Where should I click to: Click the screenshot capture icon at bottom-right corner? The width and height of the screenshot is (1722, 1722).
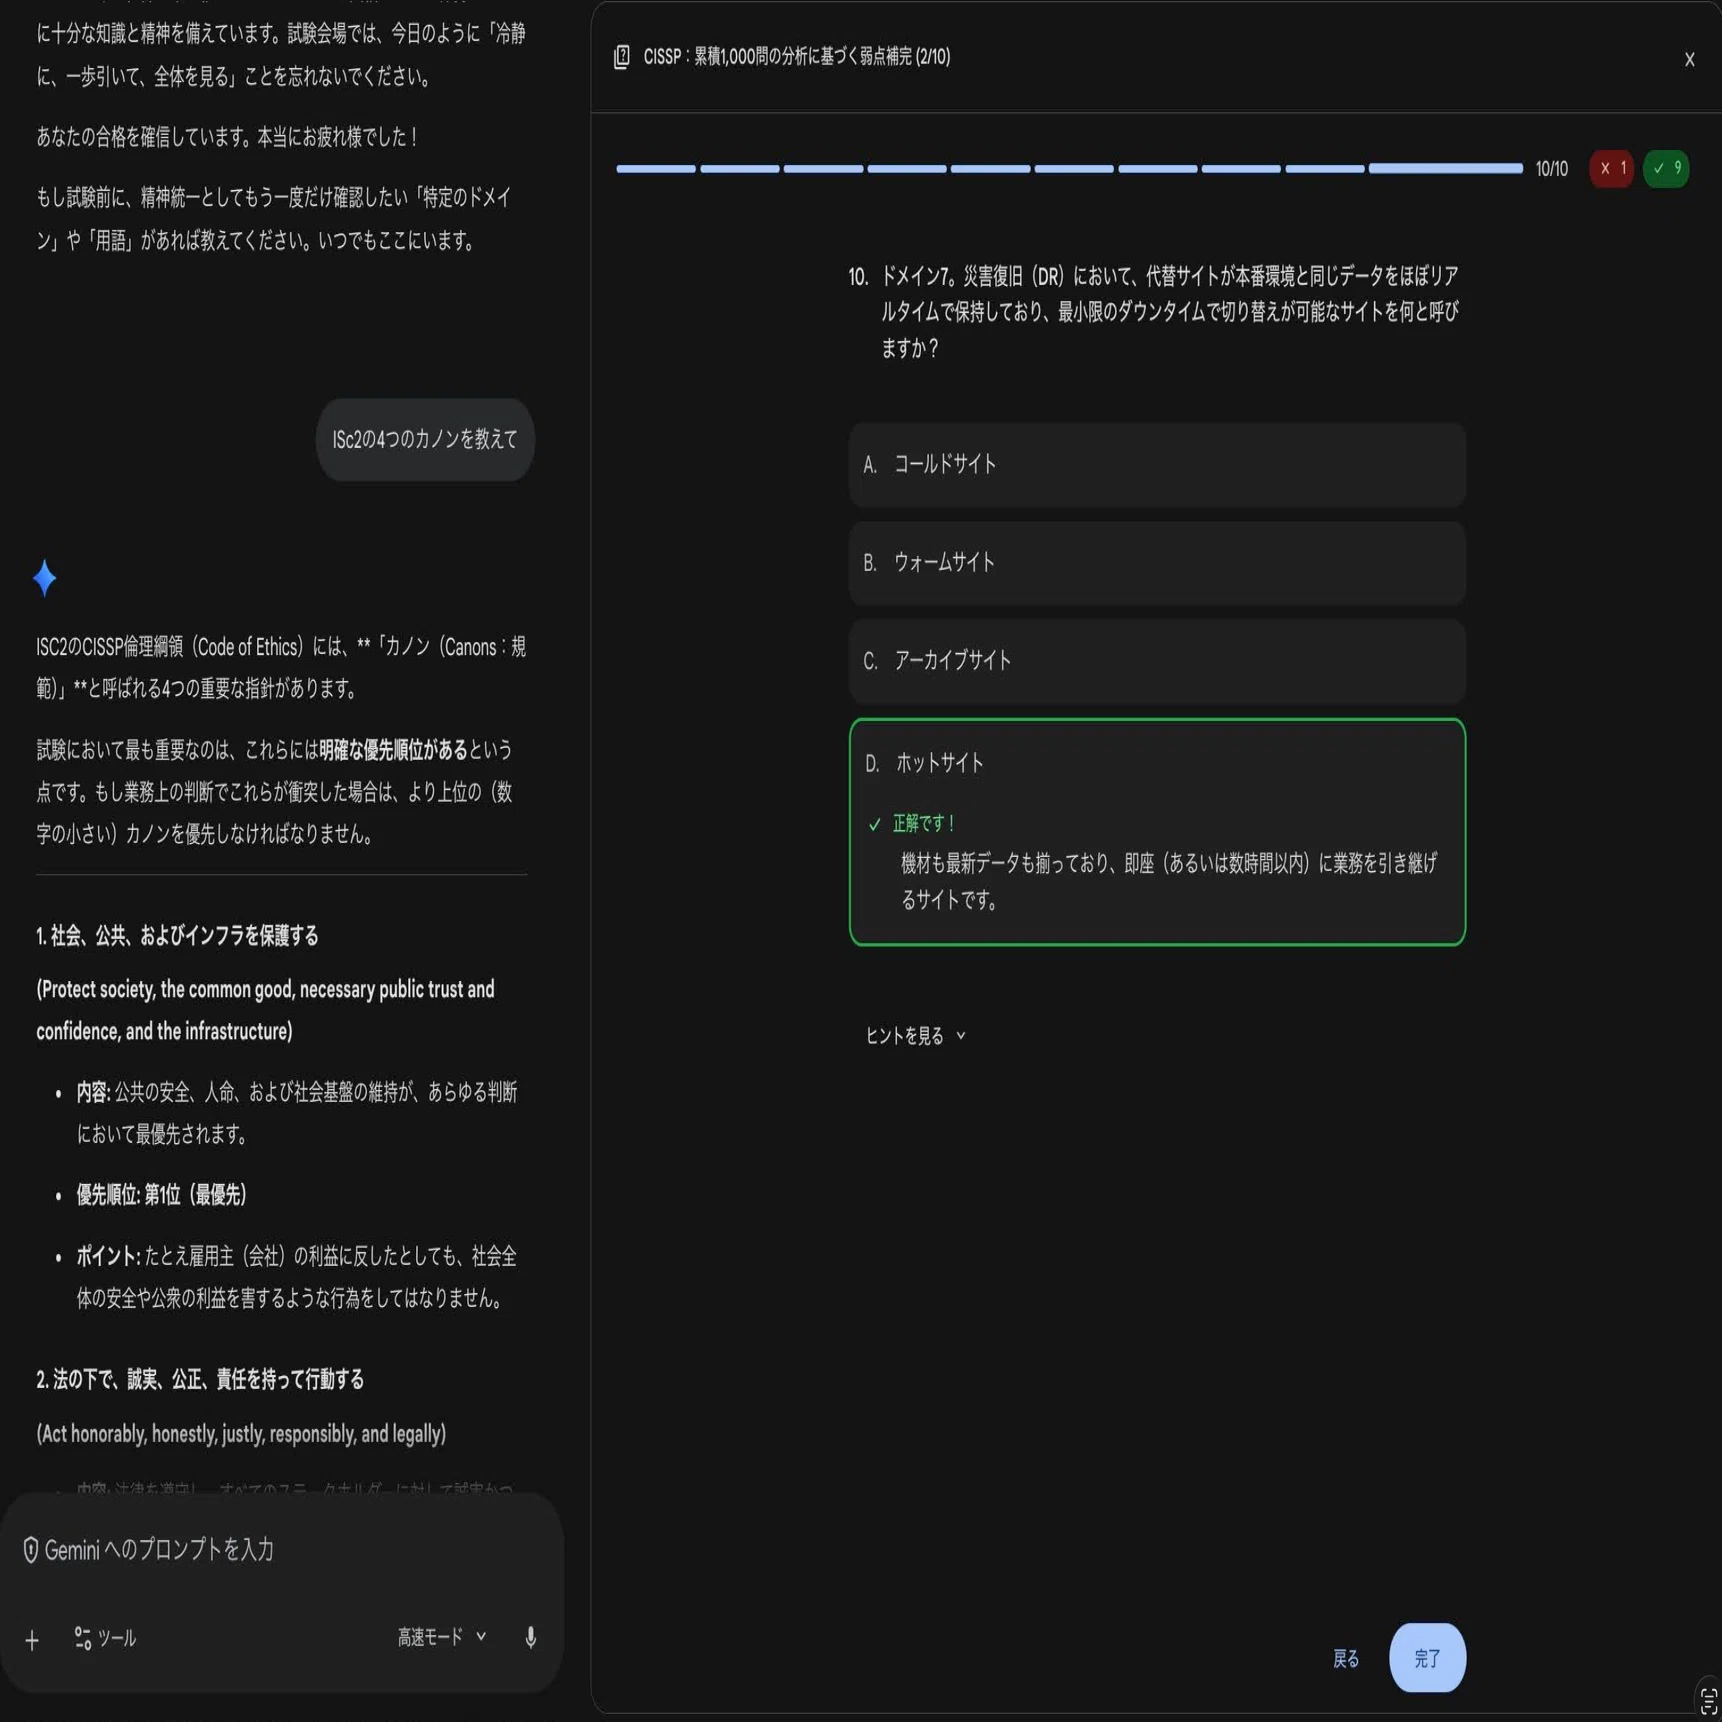[x=1708, y=1700]
